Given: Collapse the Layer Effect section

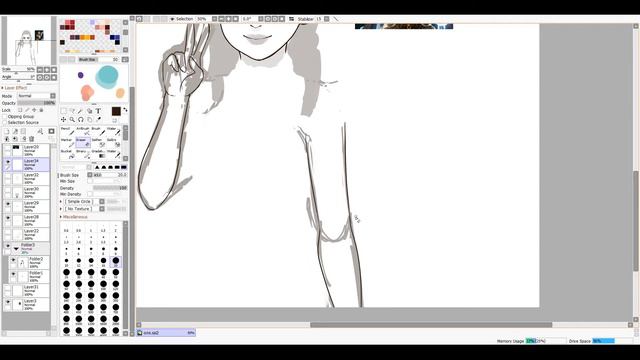Looking at the screenshot, I should [2, 88].
